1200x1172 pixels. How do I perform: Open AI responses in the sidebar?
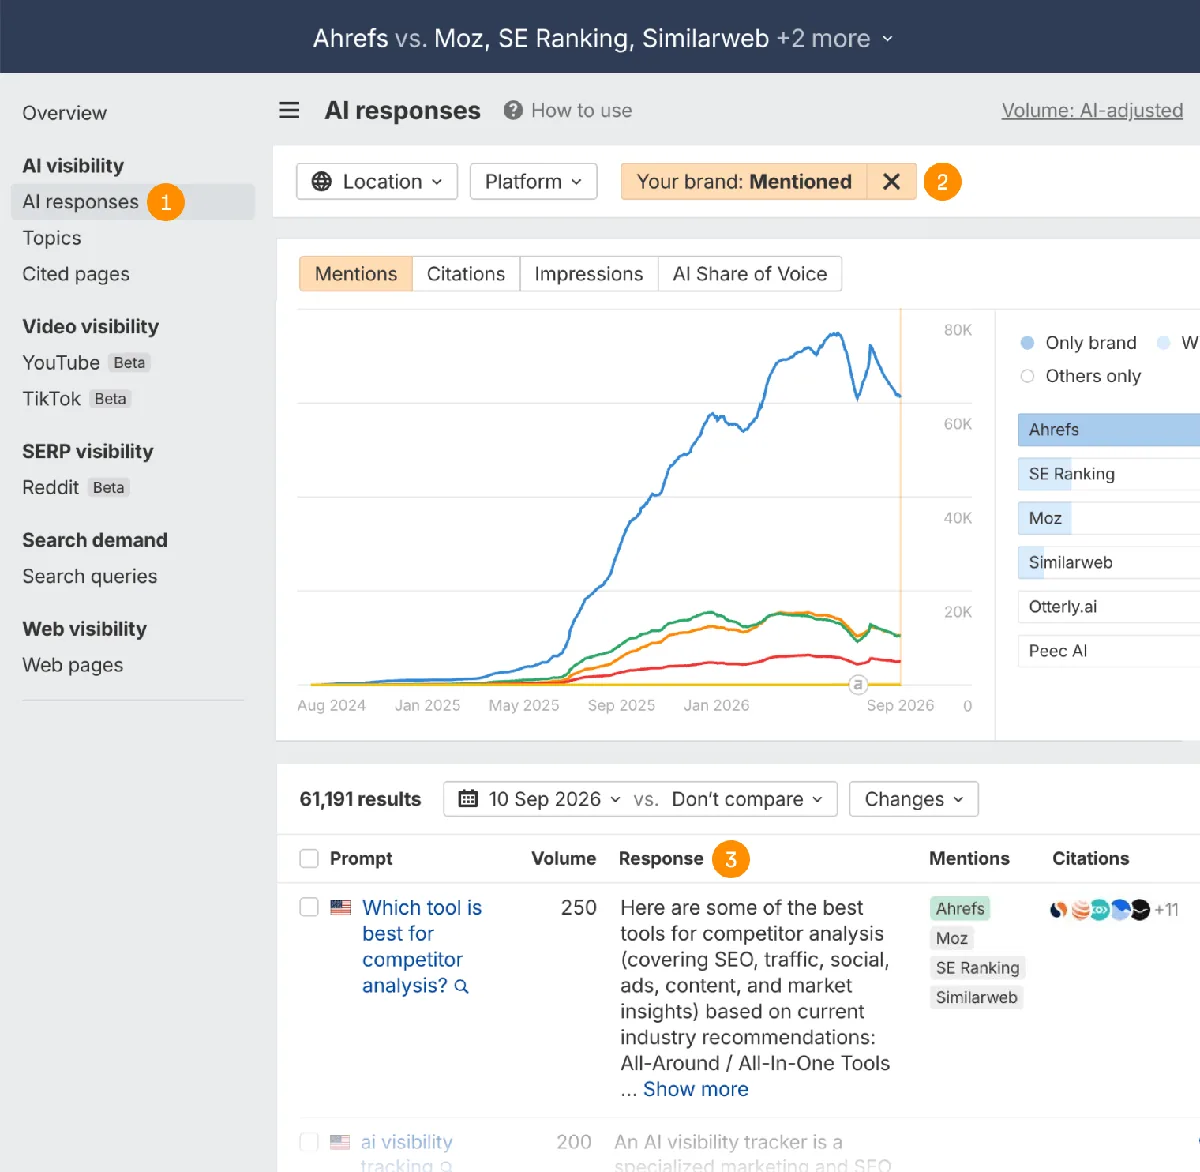pos(81,202)
